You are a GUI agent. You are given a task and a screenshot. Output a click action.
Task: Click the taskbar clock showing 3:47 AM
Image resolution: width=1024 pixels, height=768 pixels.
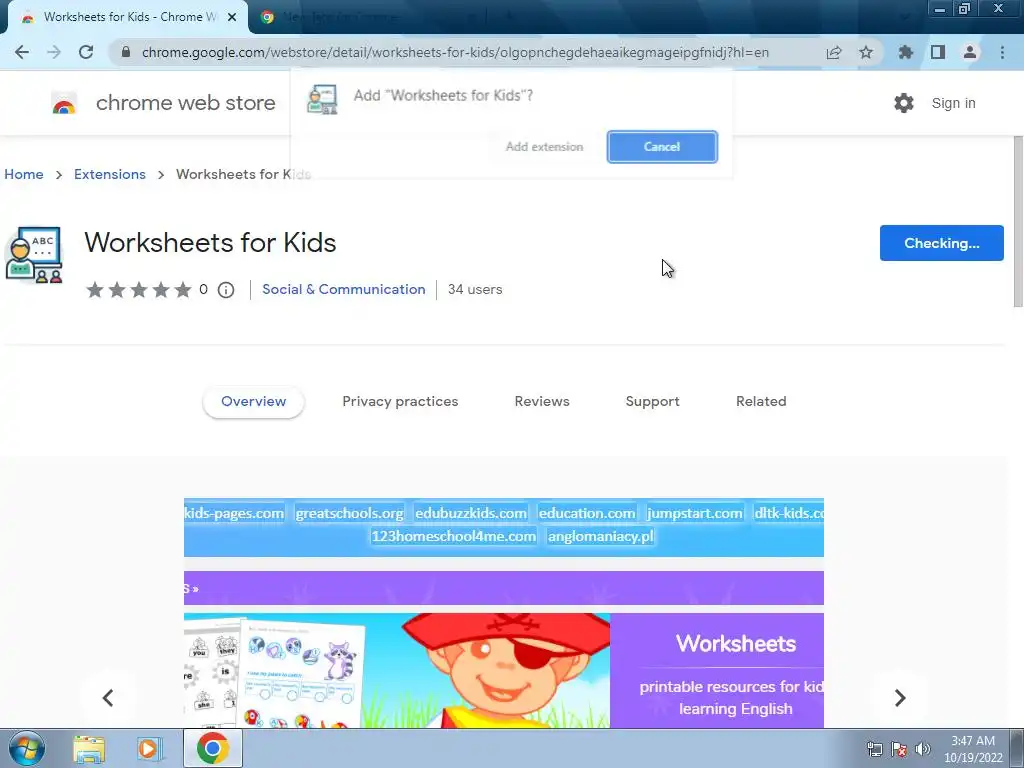[x=973, y=749]
